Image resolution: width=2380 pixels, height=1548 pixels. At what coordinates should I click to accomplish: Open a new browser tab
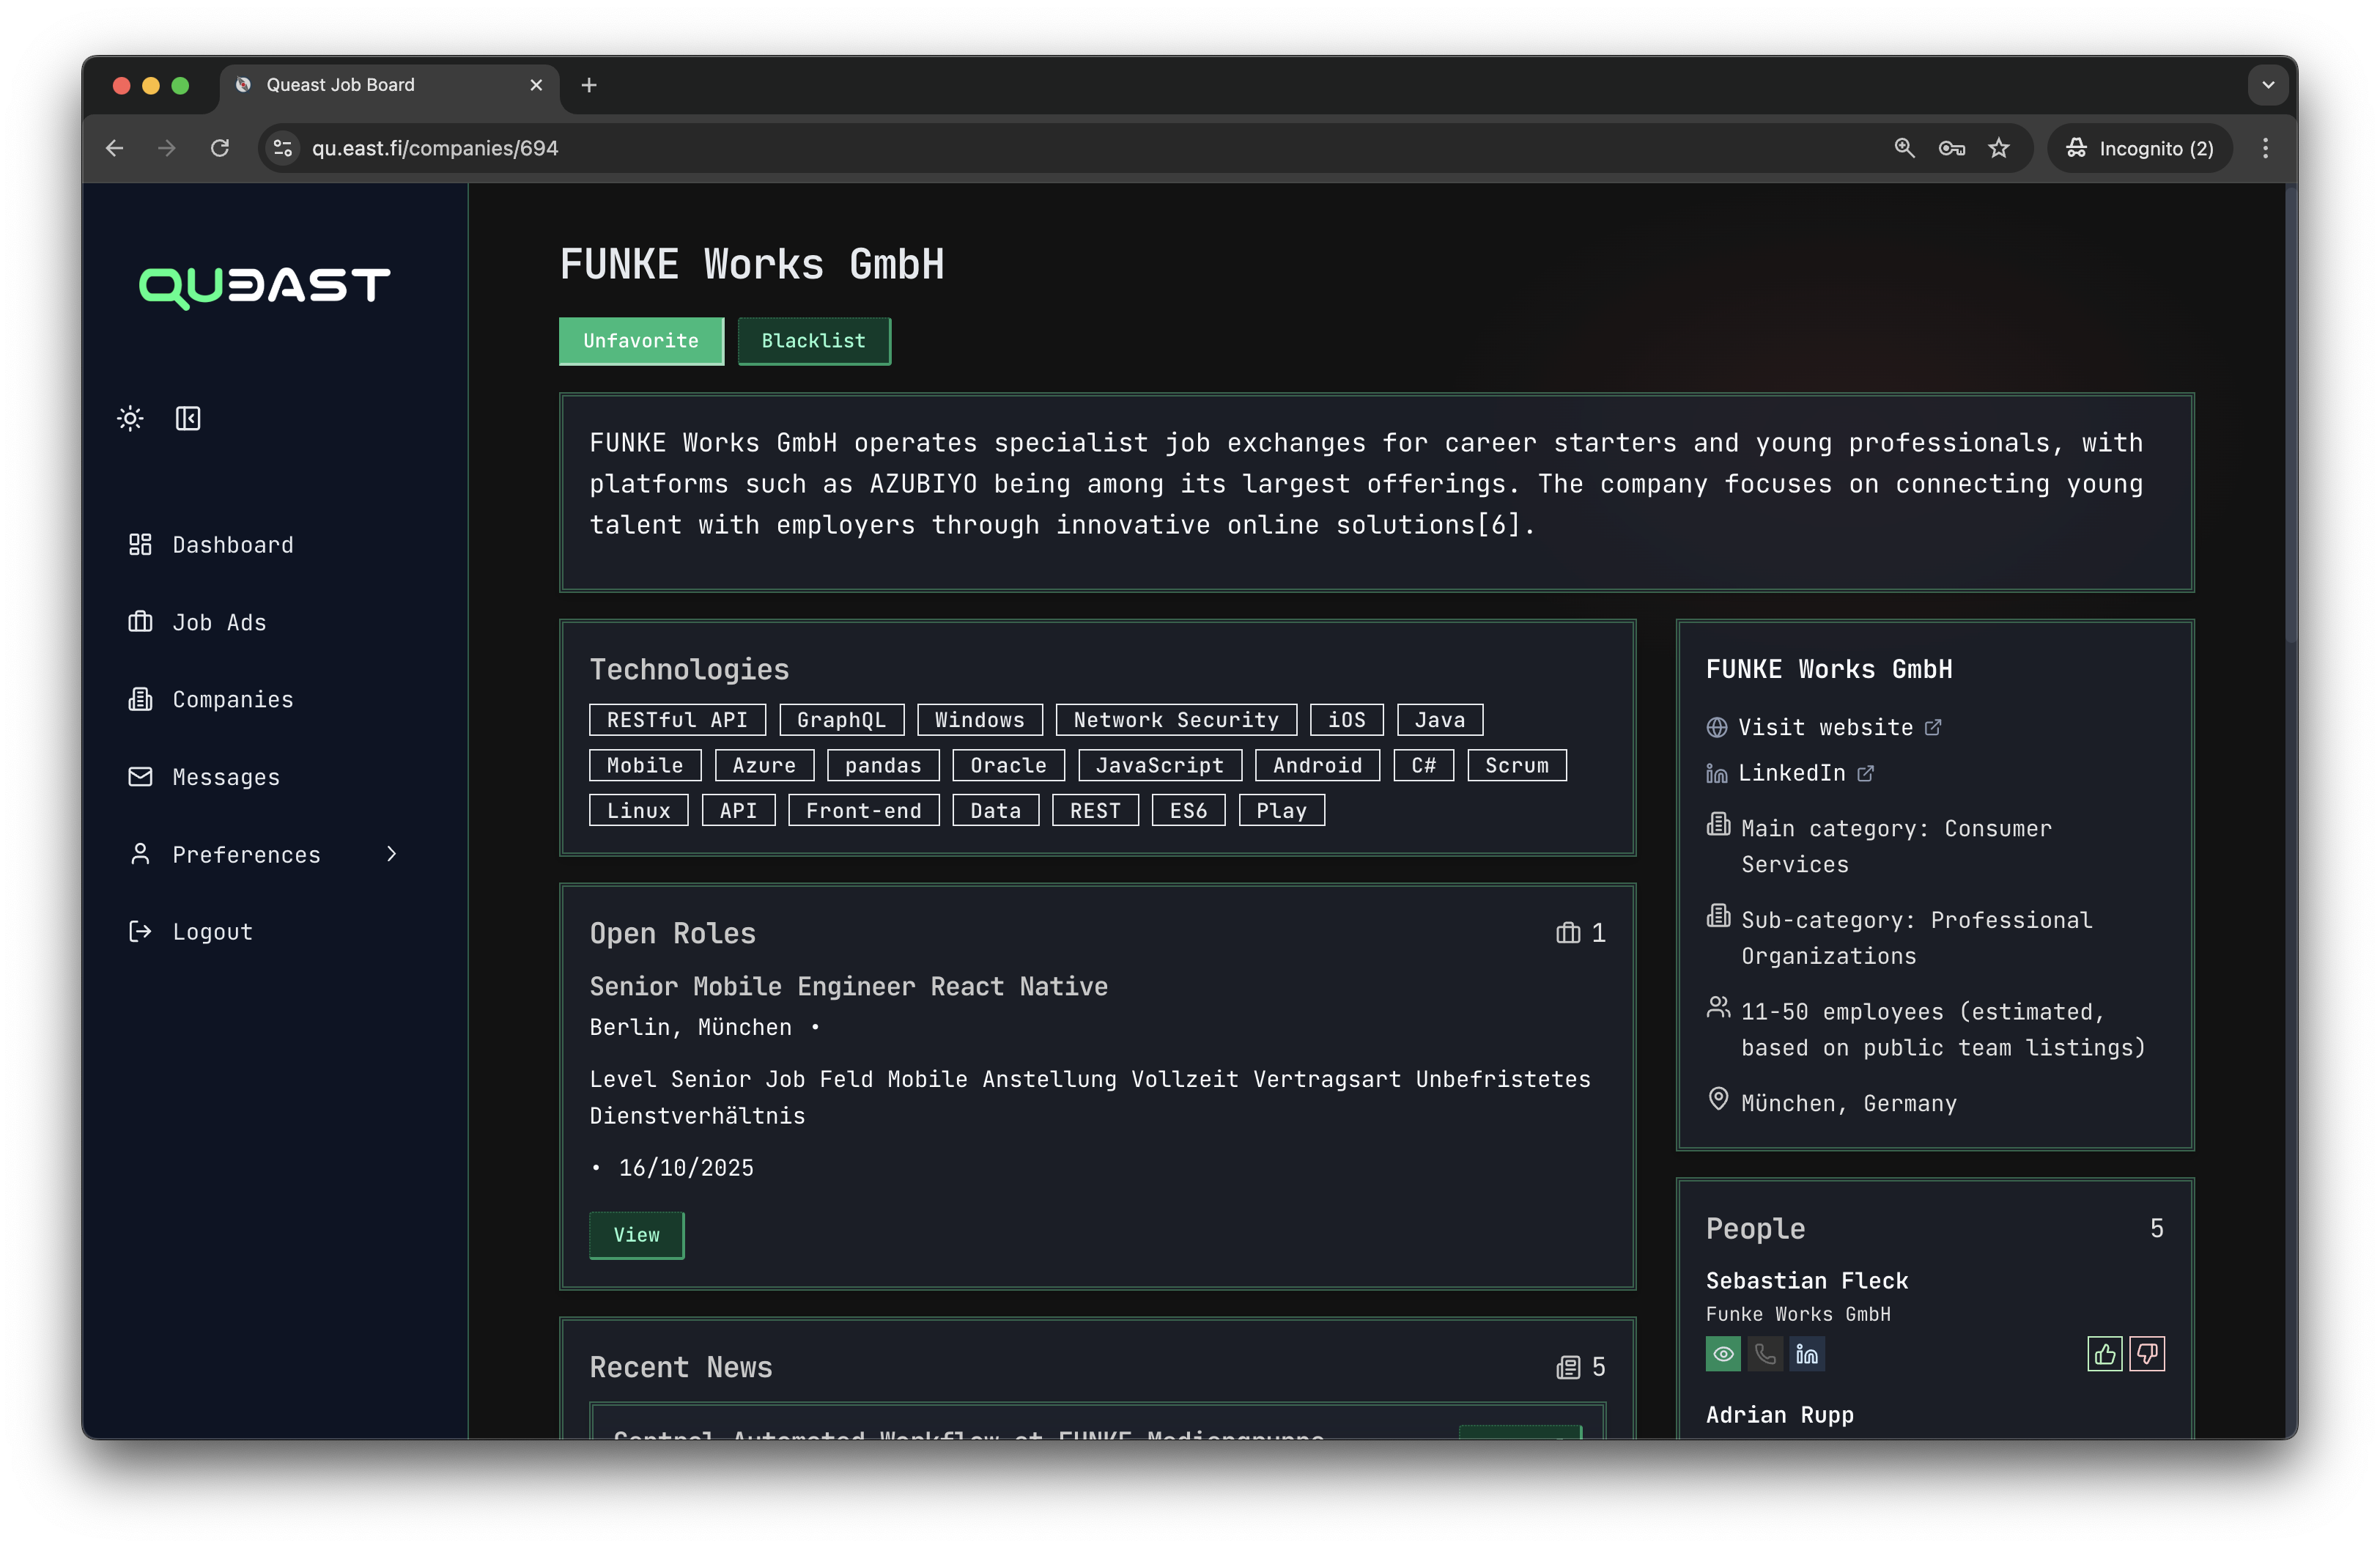pos(588,86)
